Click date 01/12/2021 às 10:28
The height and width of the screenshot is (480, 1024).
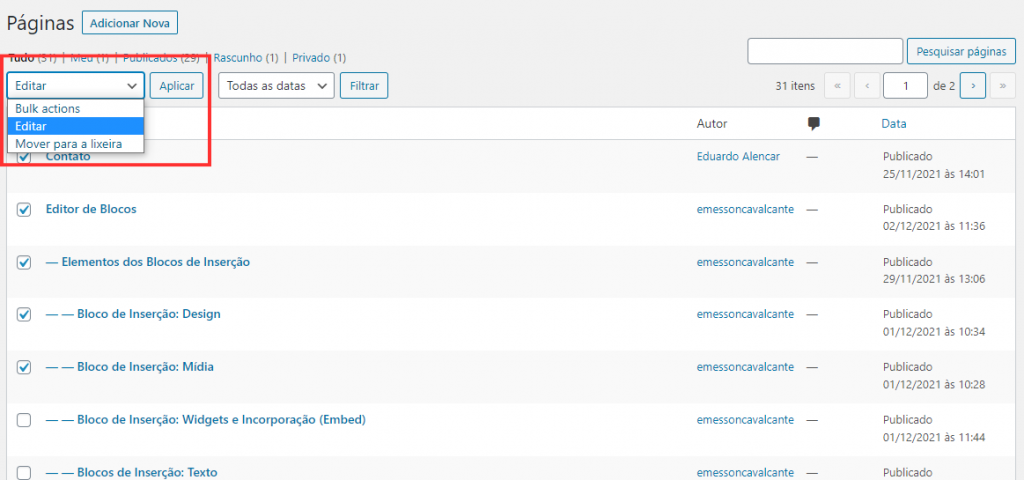point(934,385)
